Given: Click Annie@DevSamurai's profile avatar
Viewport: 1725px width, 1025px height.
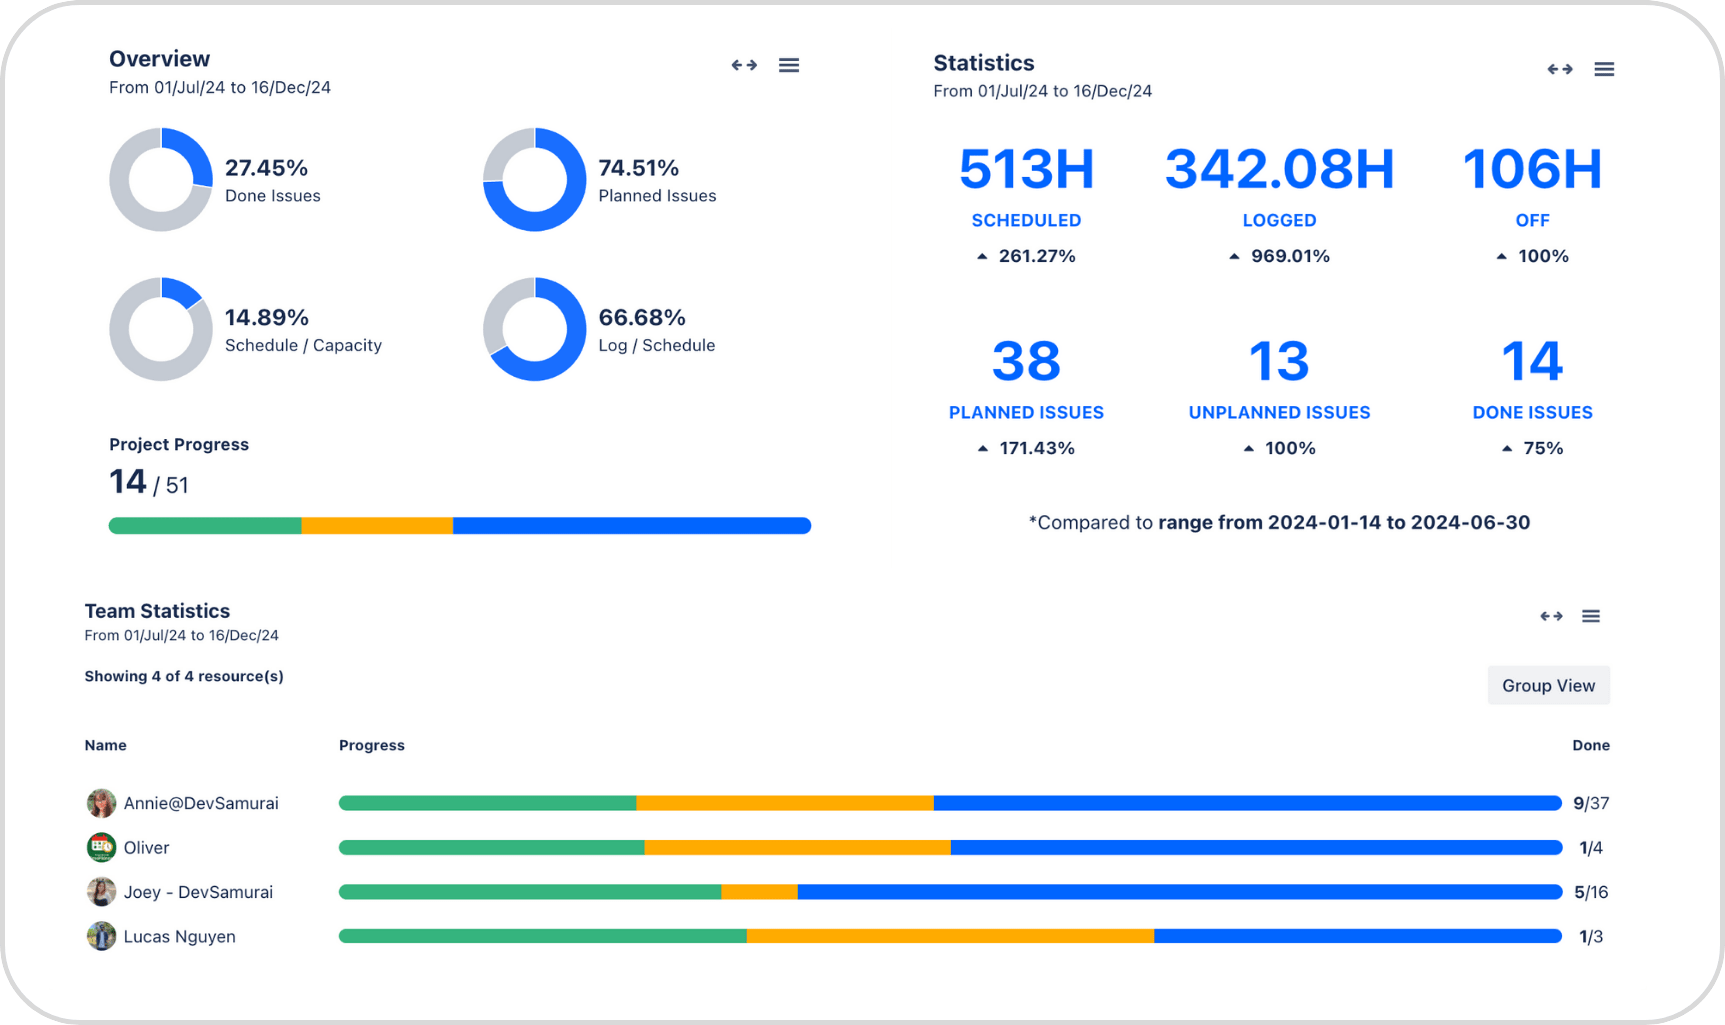Looking at the screenshot, I should [x=100, y=802].
